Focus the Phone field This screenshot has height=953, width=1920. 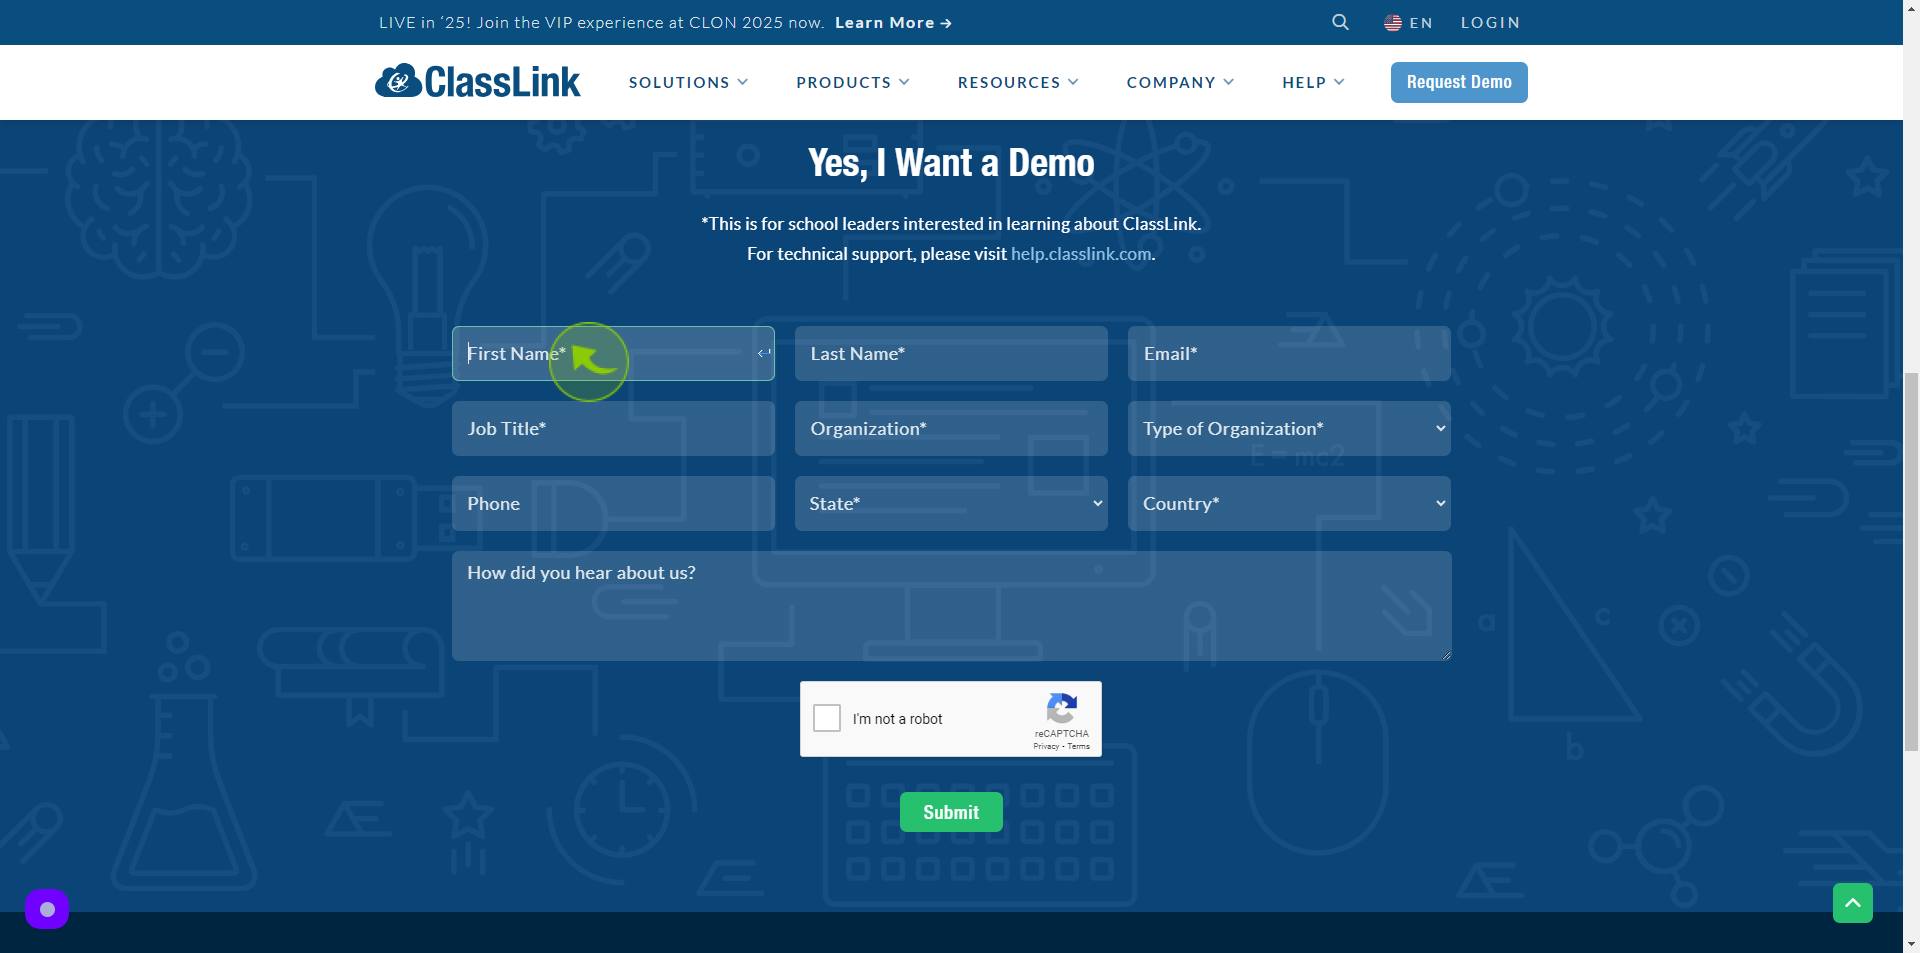(x=613, y=503)
